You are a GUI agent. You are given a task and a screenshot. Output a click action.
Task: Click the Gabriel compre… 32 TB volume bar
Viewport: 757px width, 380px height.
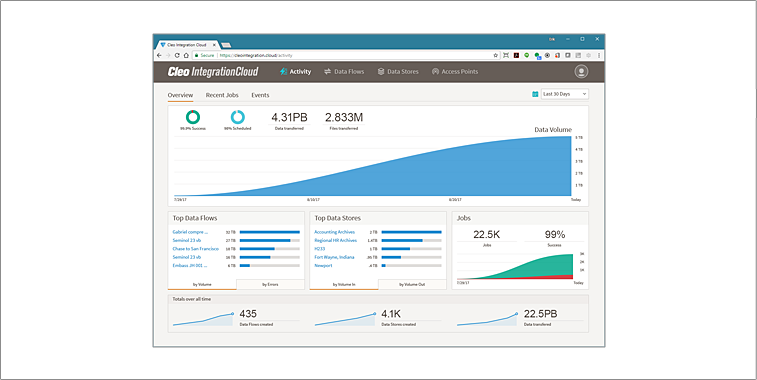tap(269, 232)
